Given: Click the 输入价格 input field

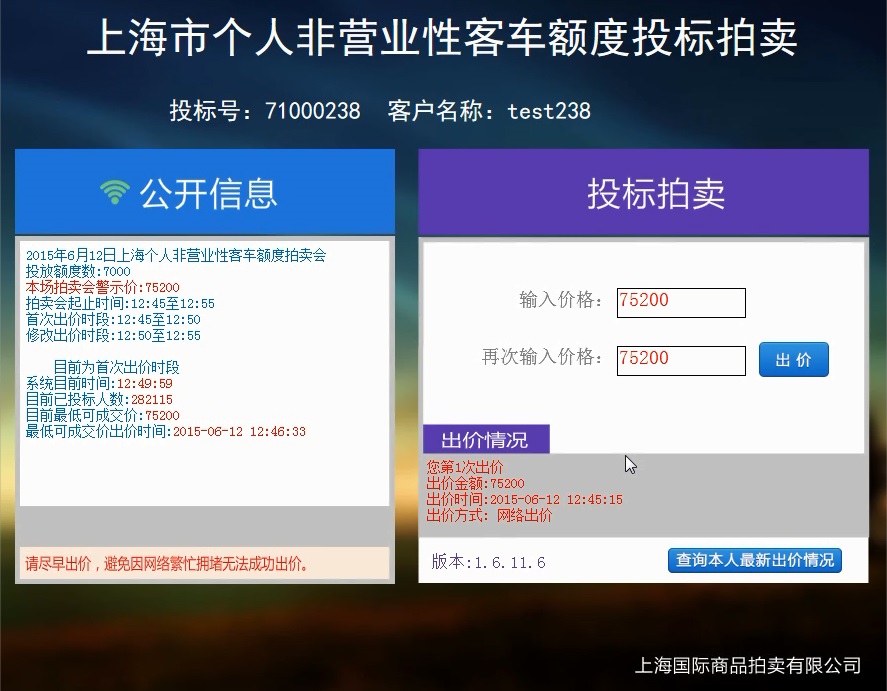Looking at the screenshot, I should tap(681, 303).
